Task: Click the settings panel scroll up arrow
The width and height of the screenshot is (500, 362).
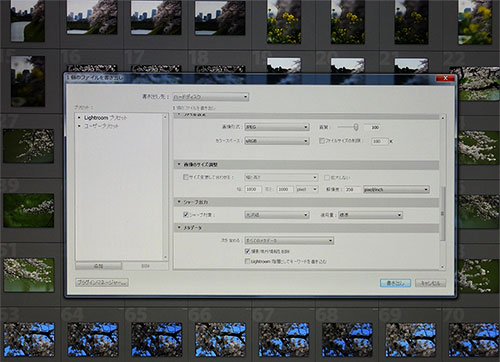Action: click(443, 117)
